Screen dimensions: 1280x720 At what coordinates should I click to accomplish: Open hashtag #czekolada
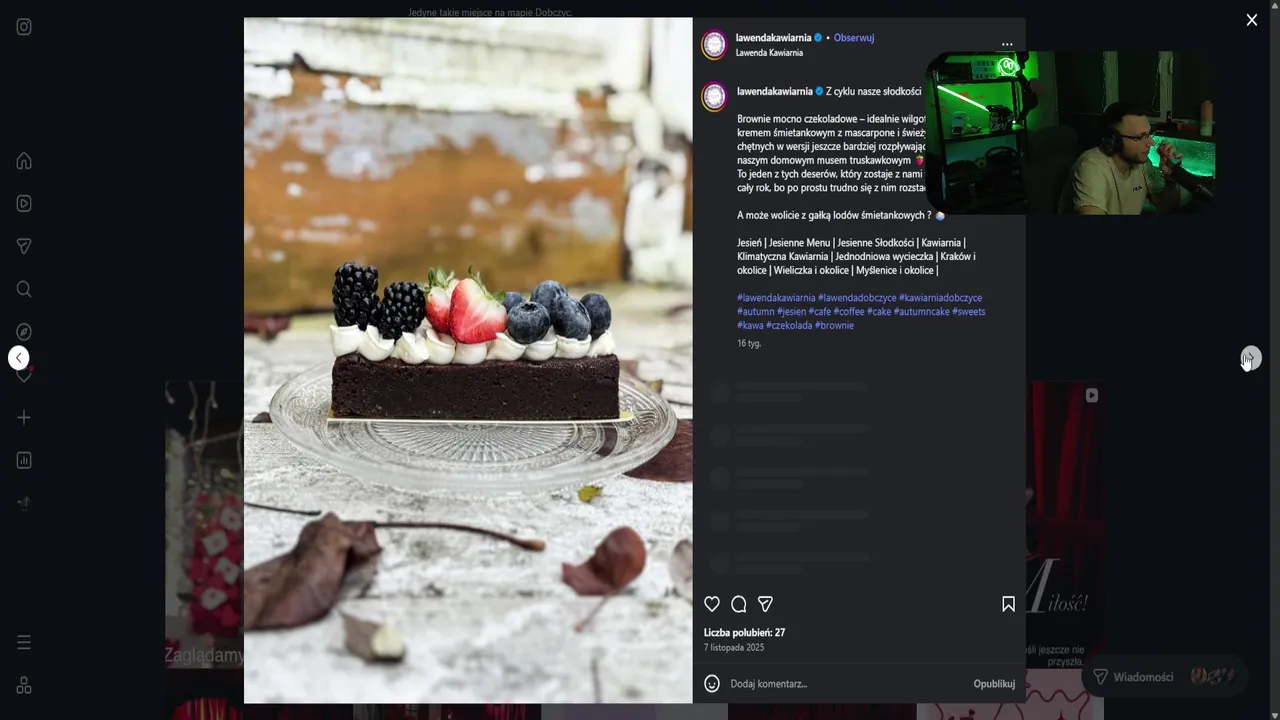(789, 326)
